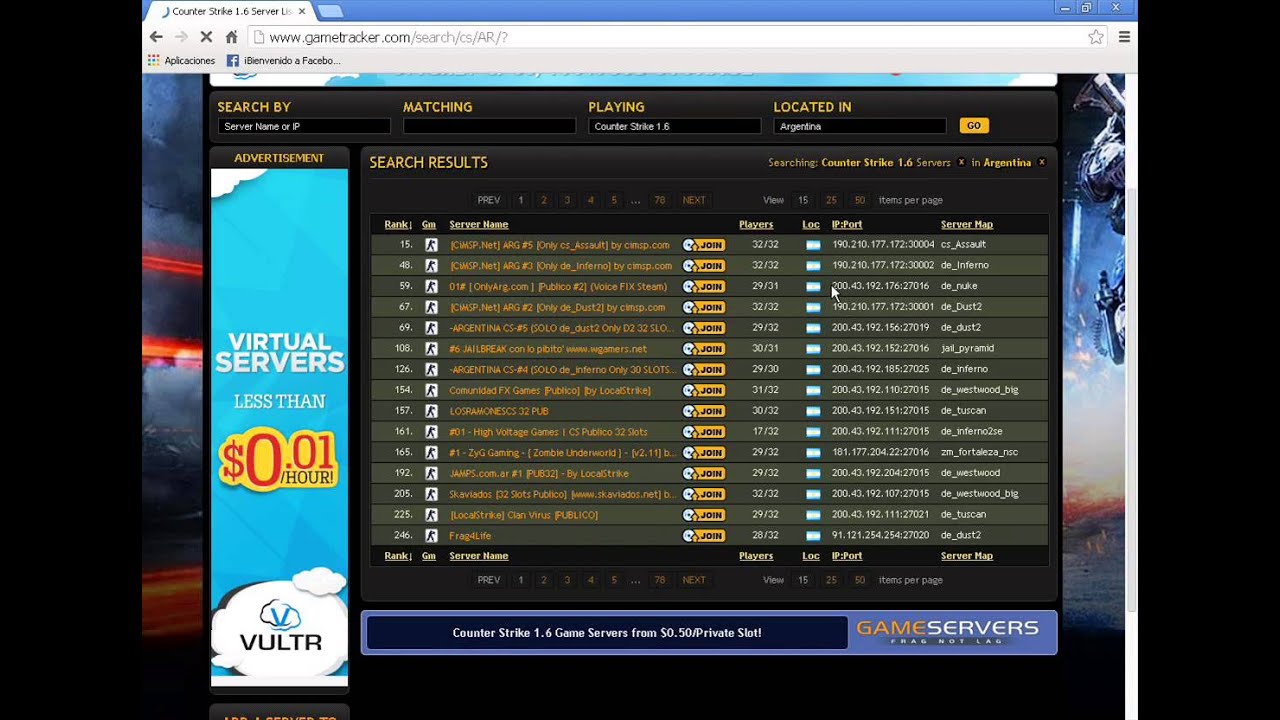
Task: Stop the page from loading
Action: coord(206,37)
